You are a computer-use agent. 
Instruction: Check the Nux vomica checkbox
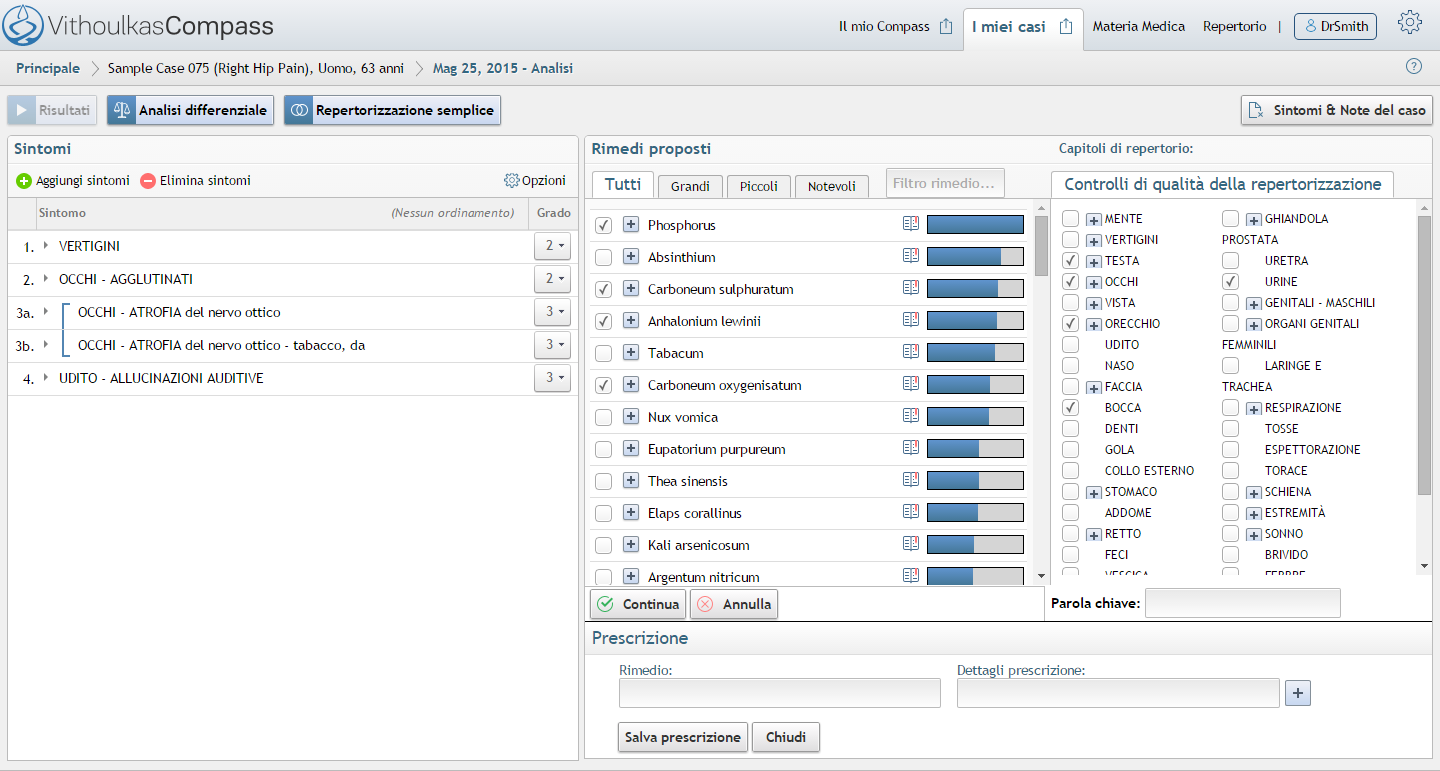[x=604, y=417]
